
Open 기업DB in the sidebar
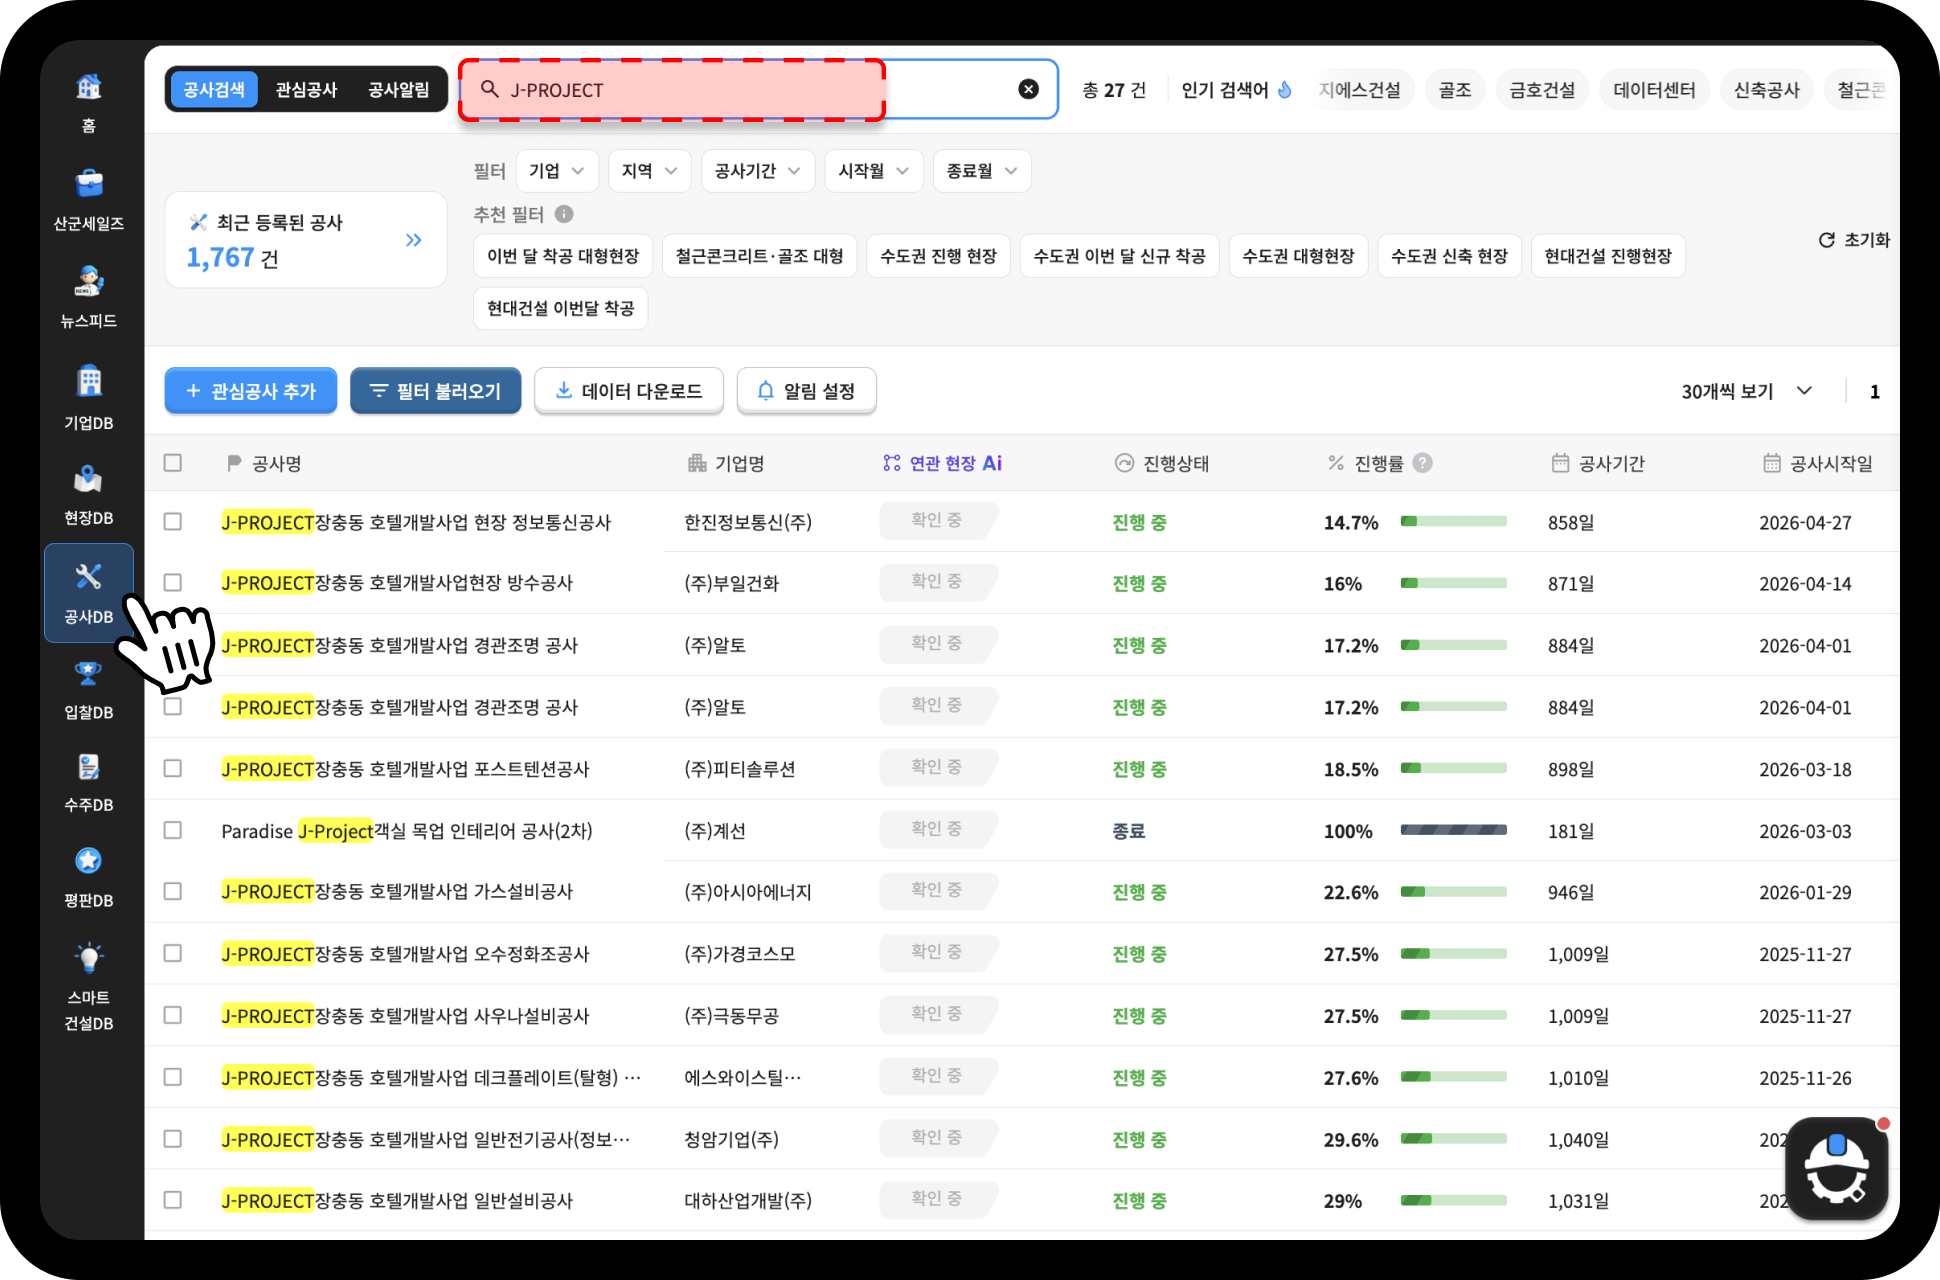(89, 397)
